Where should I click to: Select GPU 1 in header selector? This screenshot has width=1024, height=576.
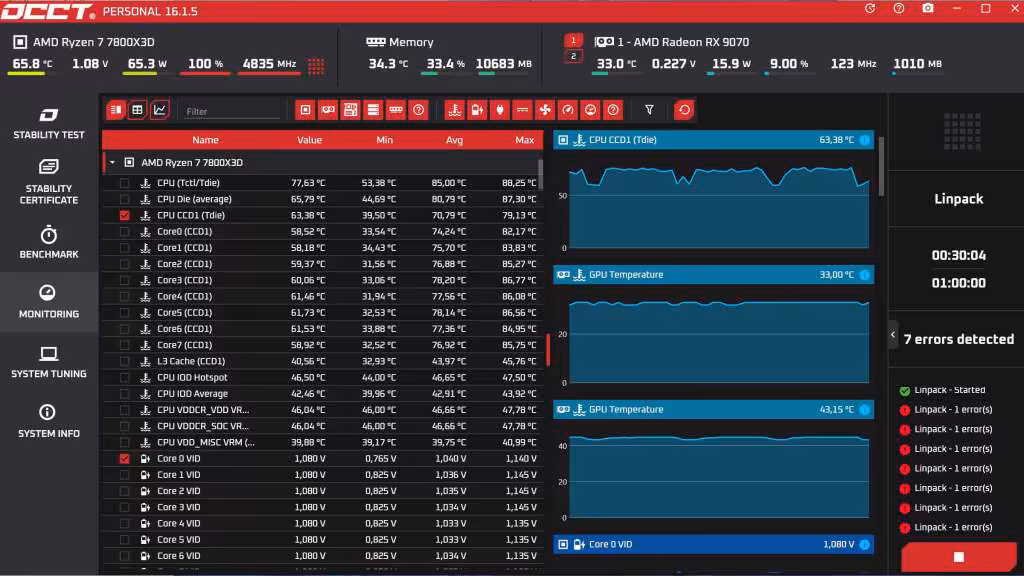[x=573, y=40]
